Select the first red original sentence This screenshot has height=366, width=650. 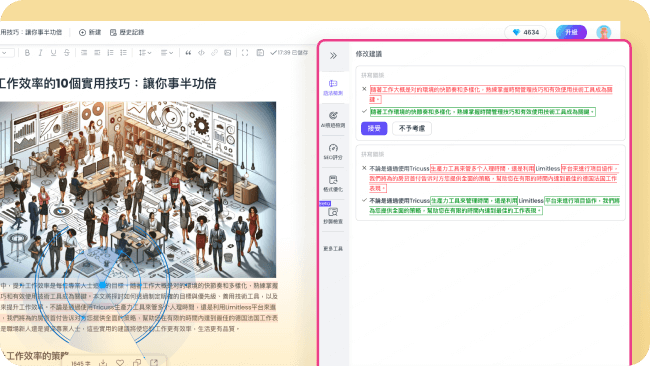[491, 94]
